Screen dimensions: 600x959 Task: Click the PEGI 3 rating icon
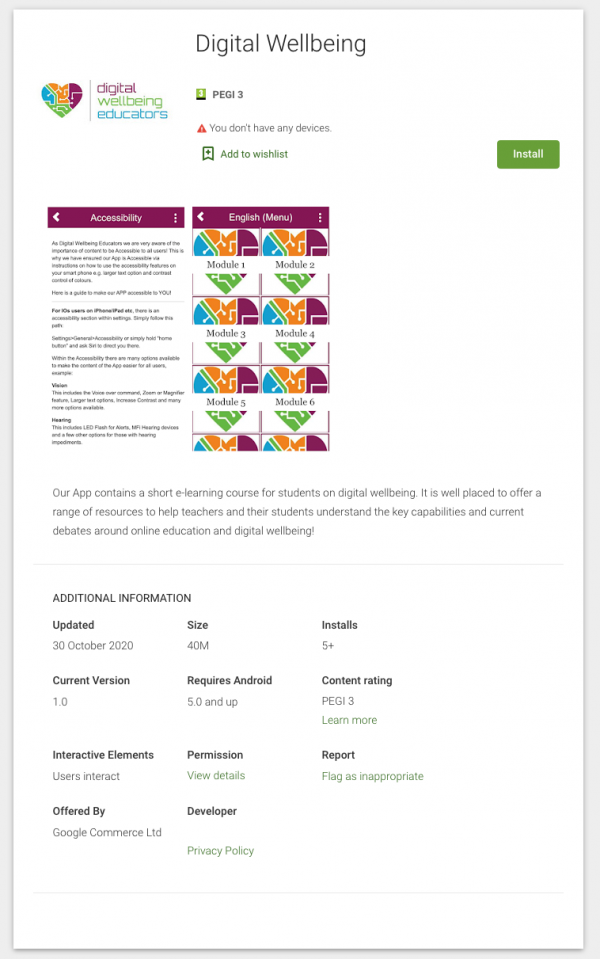[199, 94]
